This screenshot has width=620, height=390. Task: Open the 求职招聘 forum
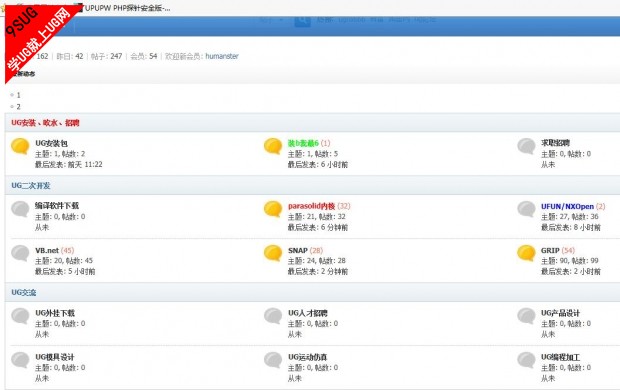click(555, 143)
